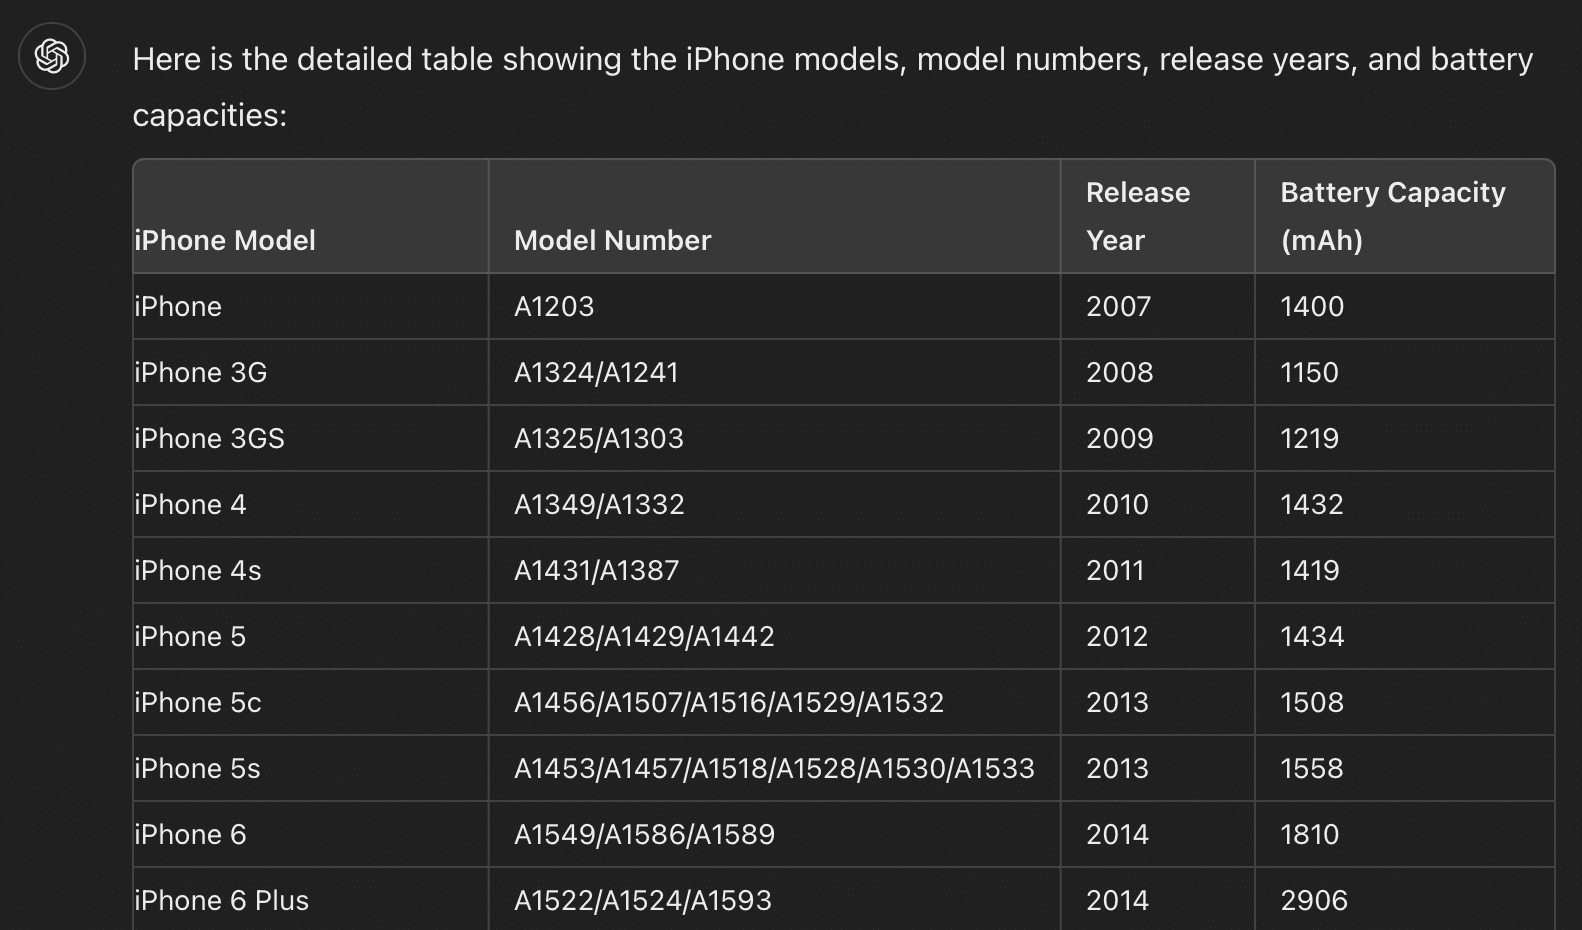Select the iPhone 3G row label

click(x=201, y=372)
